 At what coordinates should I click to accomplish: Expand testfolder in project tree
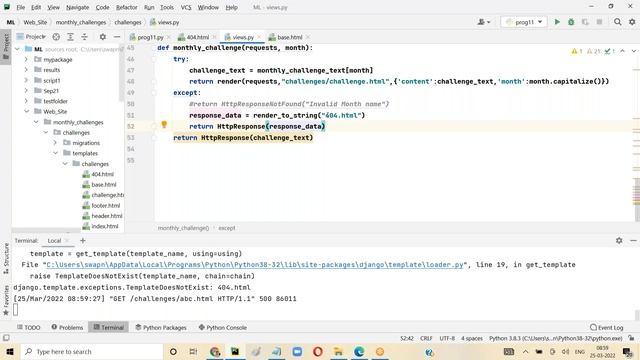click(26, 101)
